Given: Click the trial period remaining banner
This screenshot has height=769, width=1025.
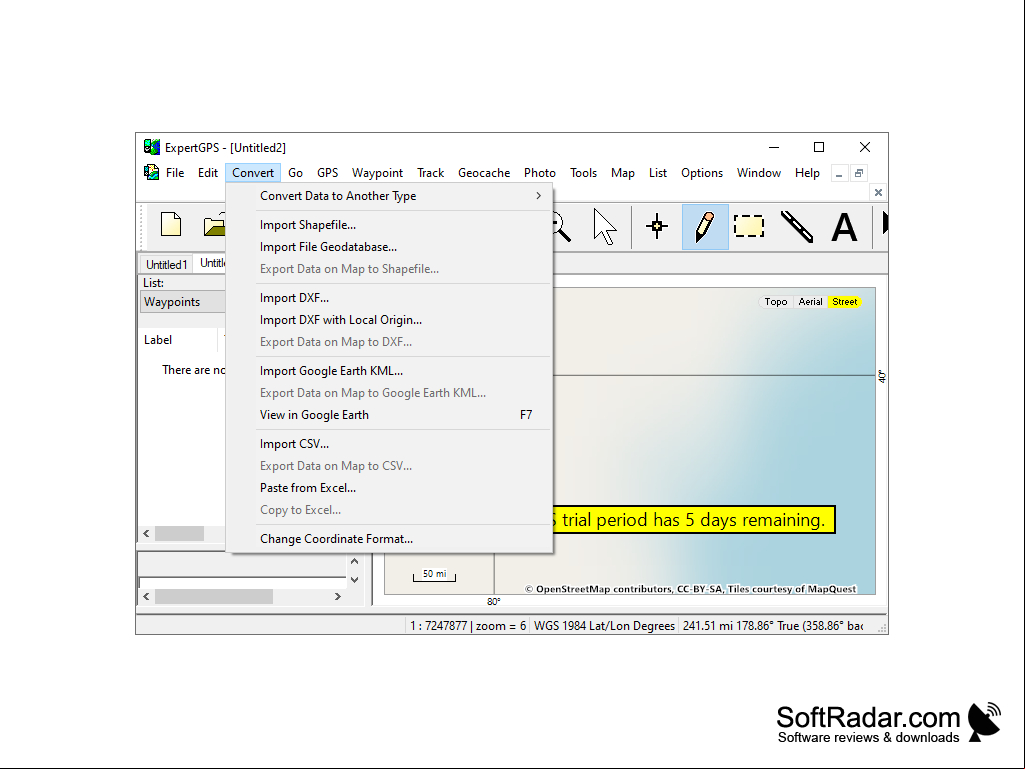Looking at the screenshot, I should click(694, 520).
